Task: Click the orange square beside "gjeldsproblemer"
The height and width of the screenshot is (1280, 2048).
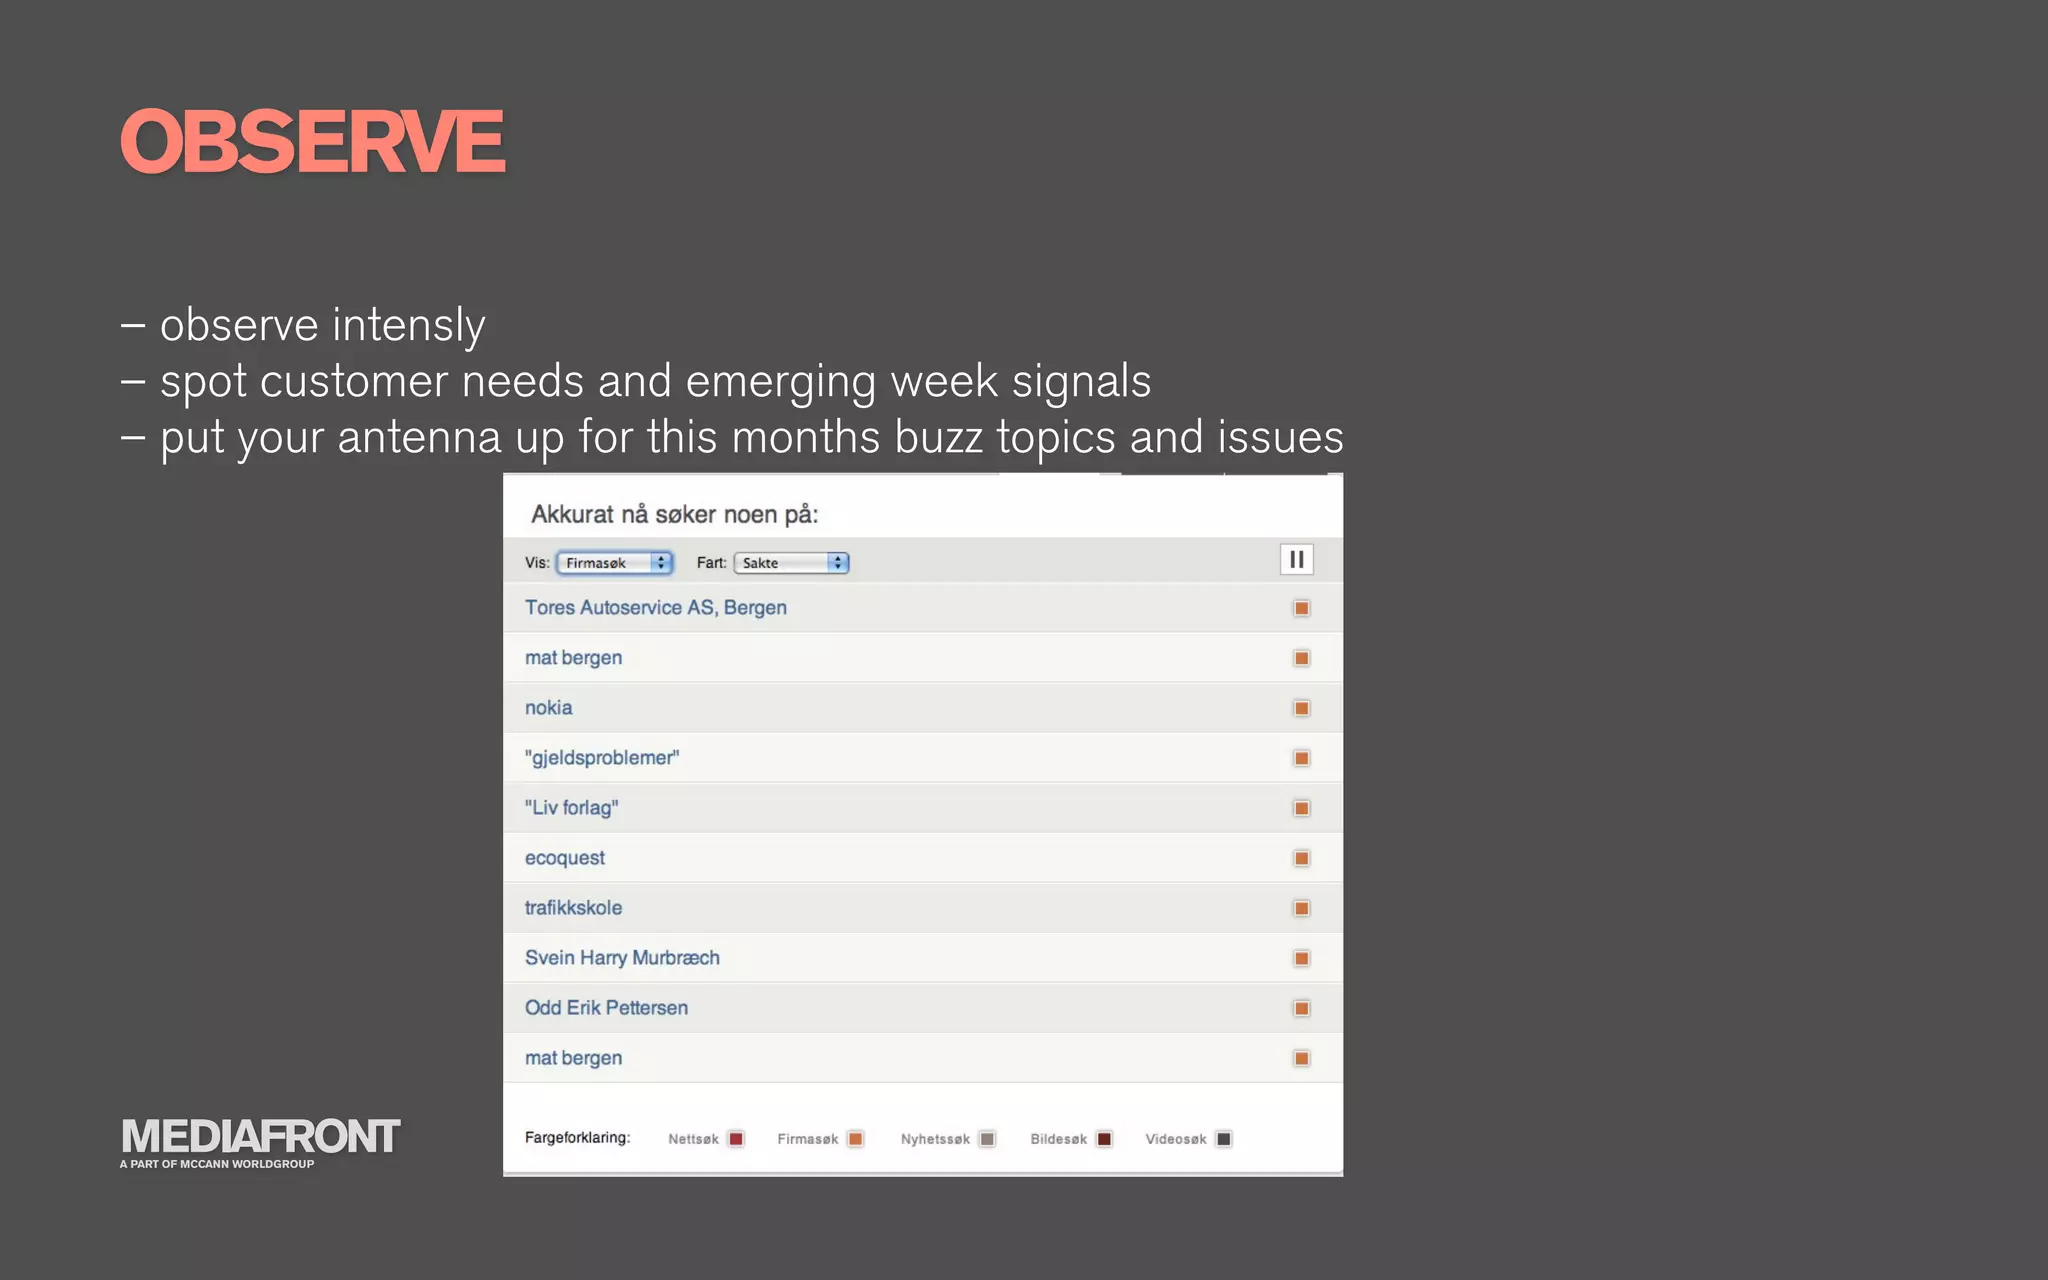Action: coord(1301,758)
